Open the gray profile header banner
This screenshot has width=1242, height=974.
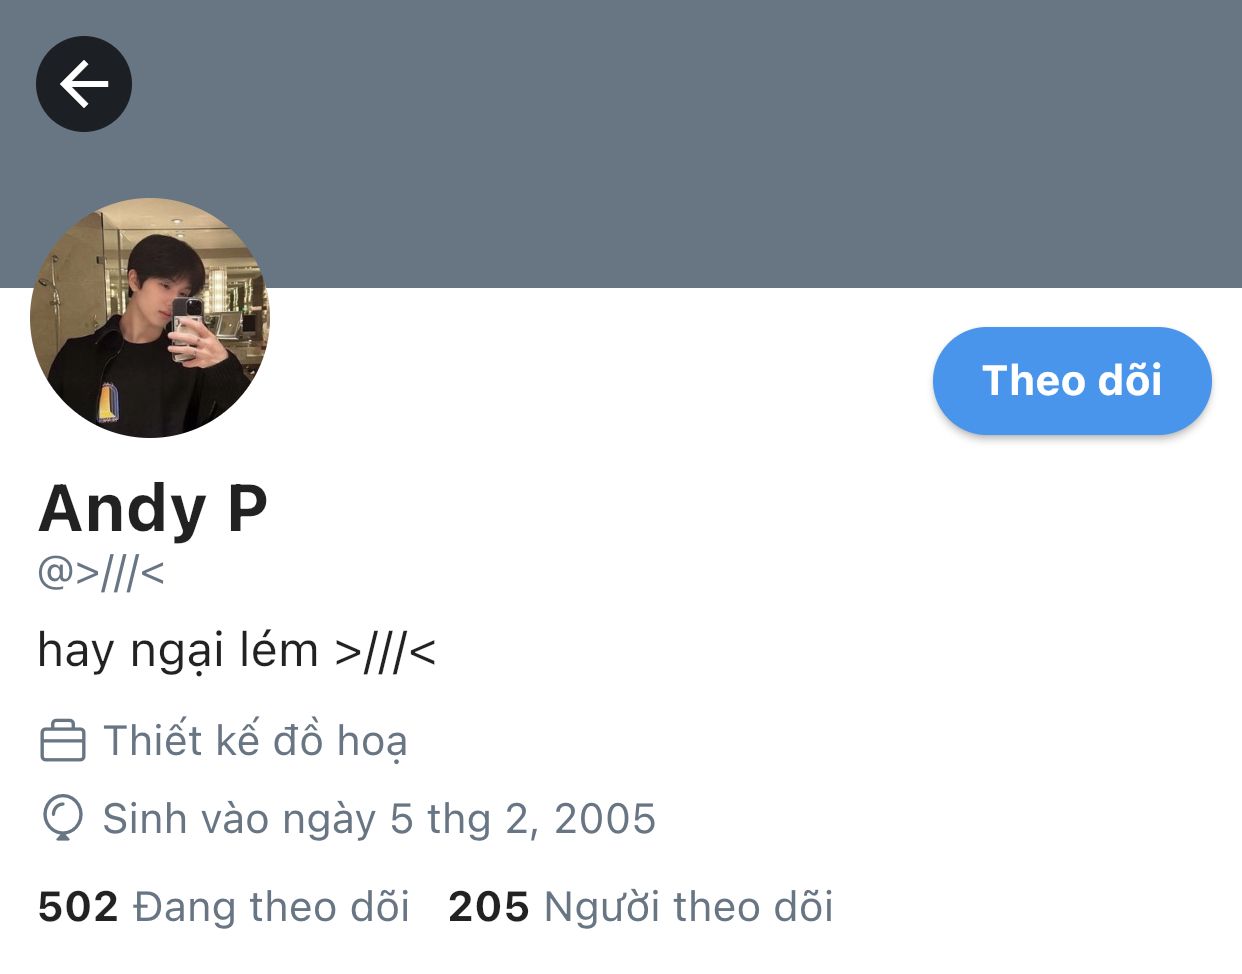[x=621, y=144]
